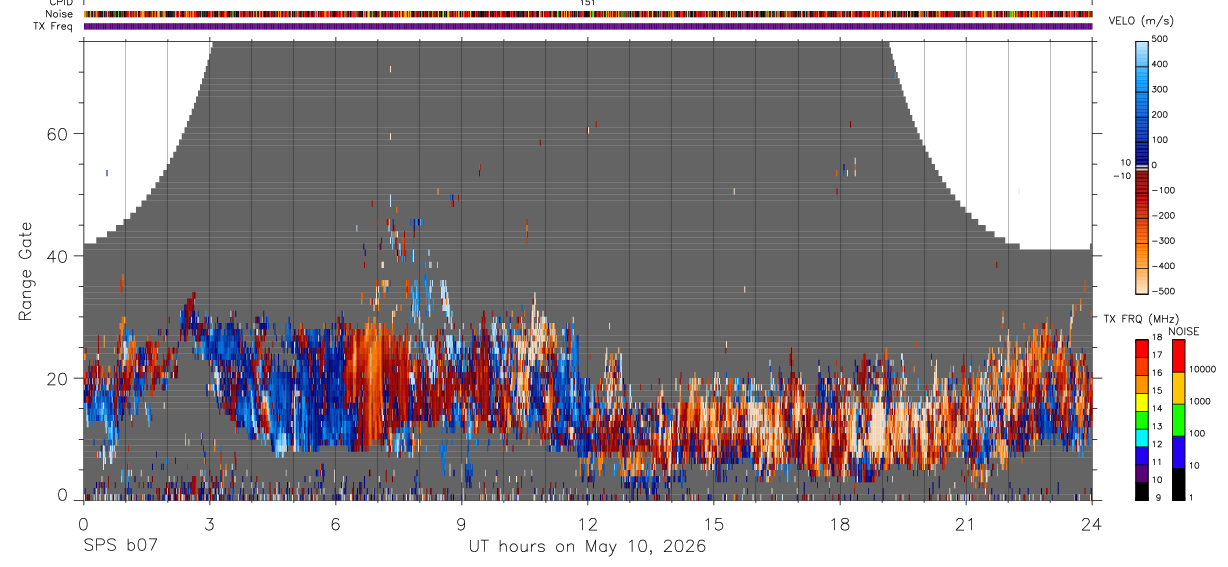Click the "12" hour tick on the time axis
The width and height of the screenshot is (1228, 567).
(x=588, y=523)
